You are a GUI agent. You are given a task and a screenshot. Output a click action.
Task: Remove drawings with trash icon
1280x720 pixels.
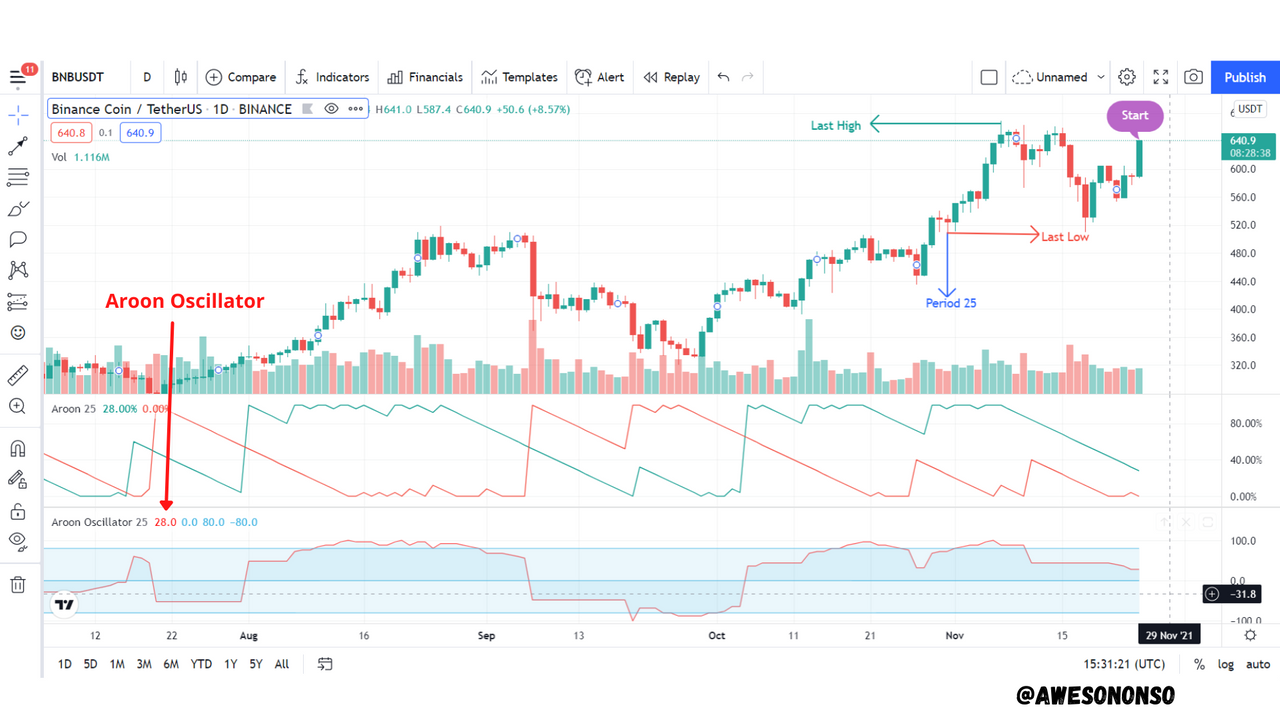17,585
